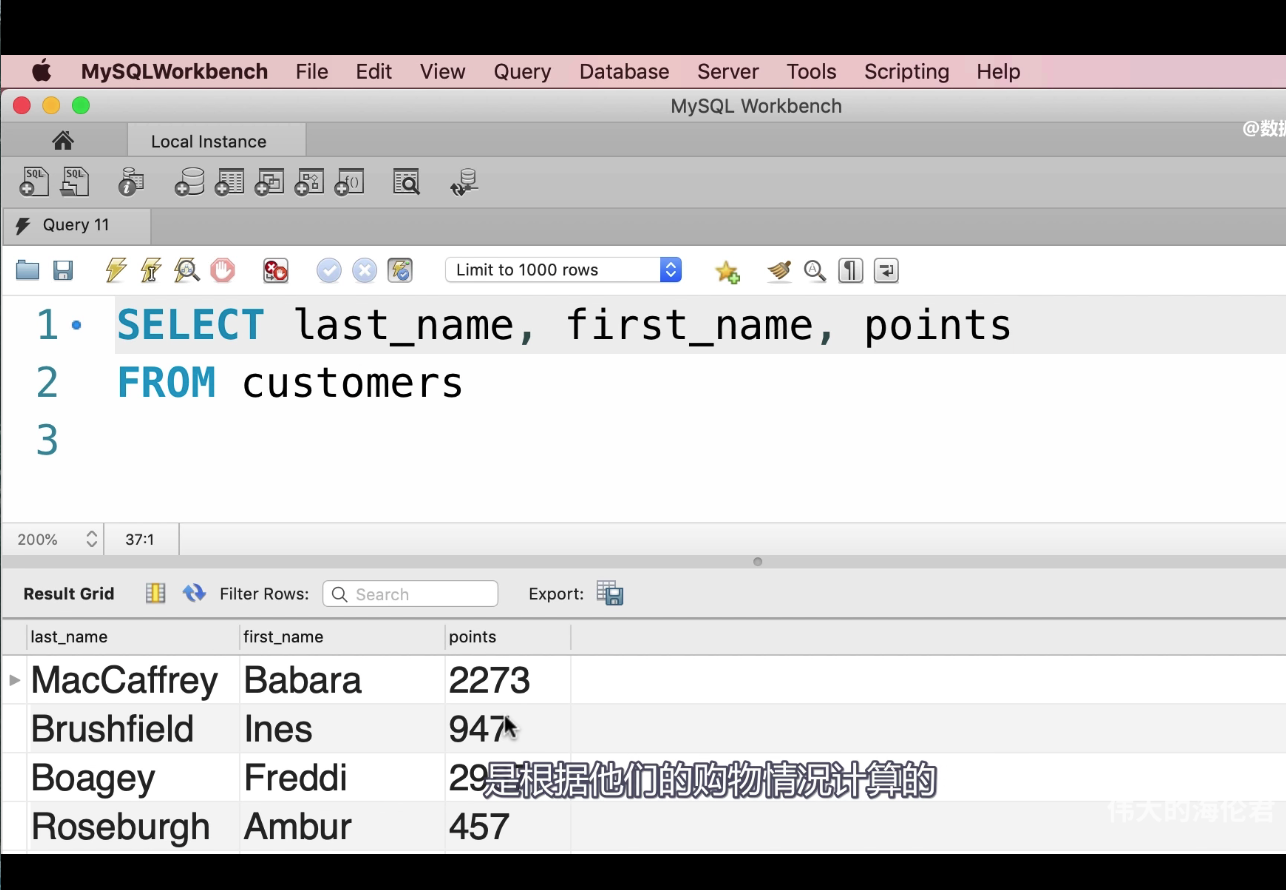Stop query execution red hand icon
Viewport: 1286px width, 890px height.
coord(222,270)
